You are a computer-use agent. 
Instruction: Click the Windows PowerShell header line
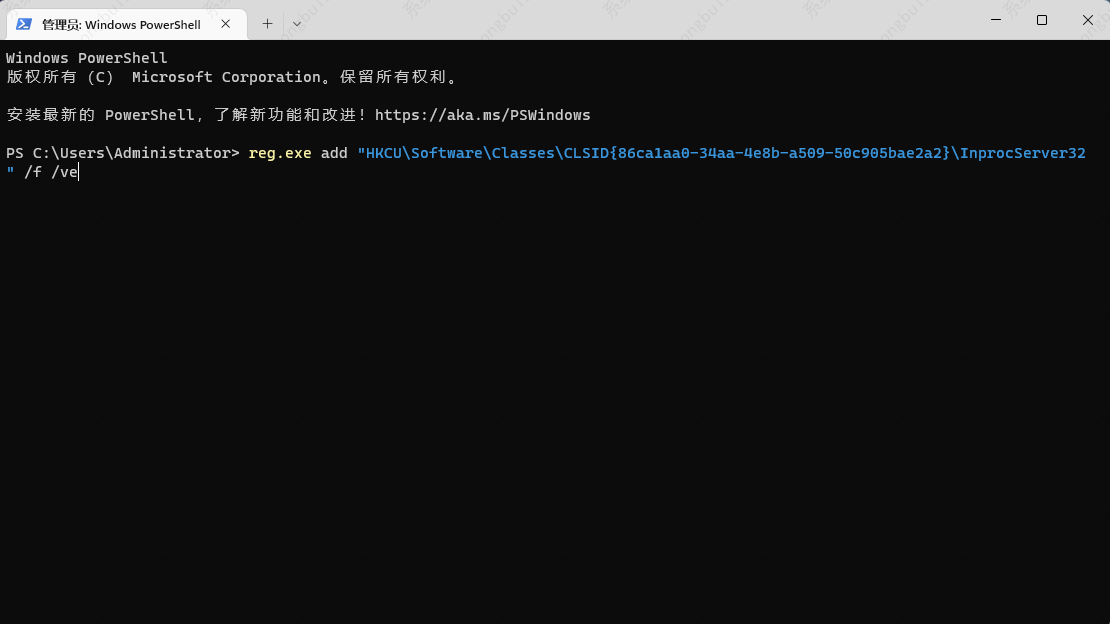tap(87, 58)
